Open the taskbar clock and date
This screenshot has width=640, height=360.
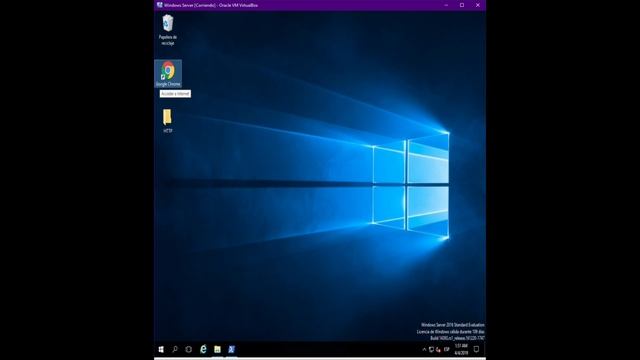[461, 349]
